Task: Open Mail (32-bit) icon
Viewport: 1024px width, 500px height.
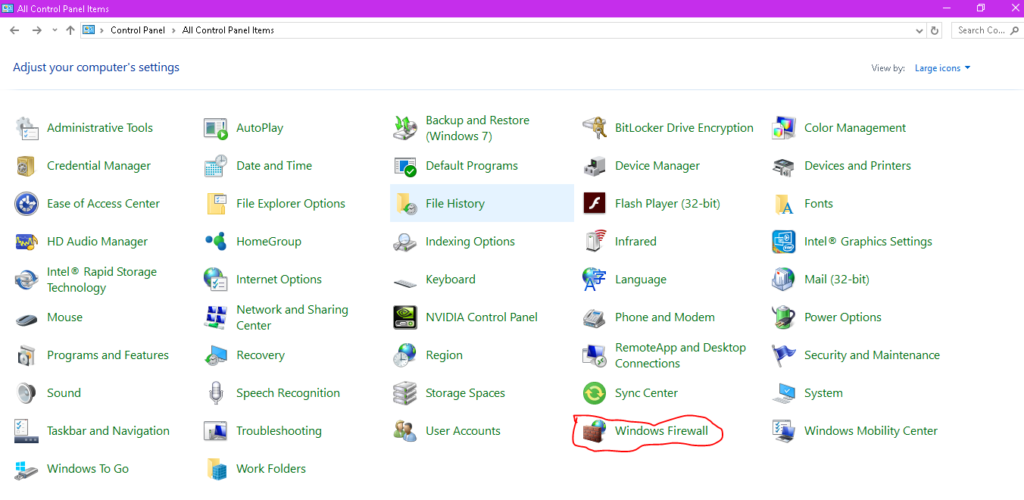Action: [784, 279]
